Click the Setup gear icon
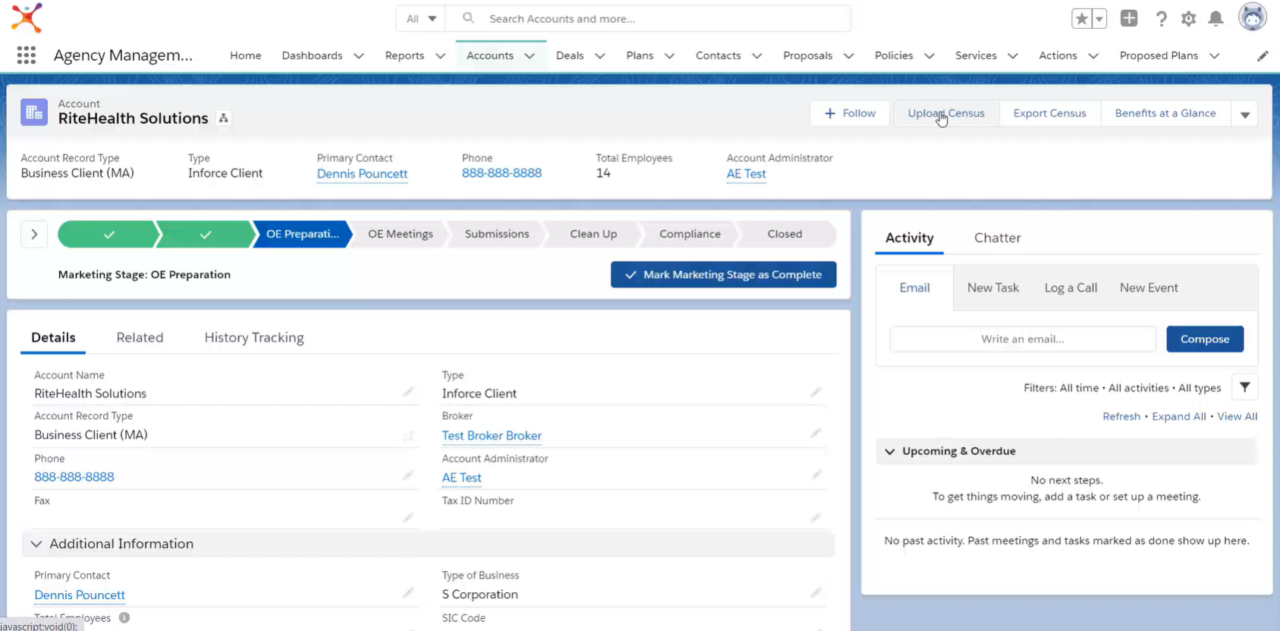Image resolution: width=1280 pixels, height=631 pixels. point(1188,17)
